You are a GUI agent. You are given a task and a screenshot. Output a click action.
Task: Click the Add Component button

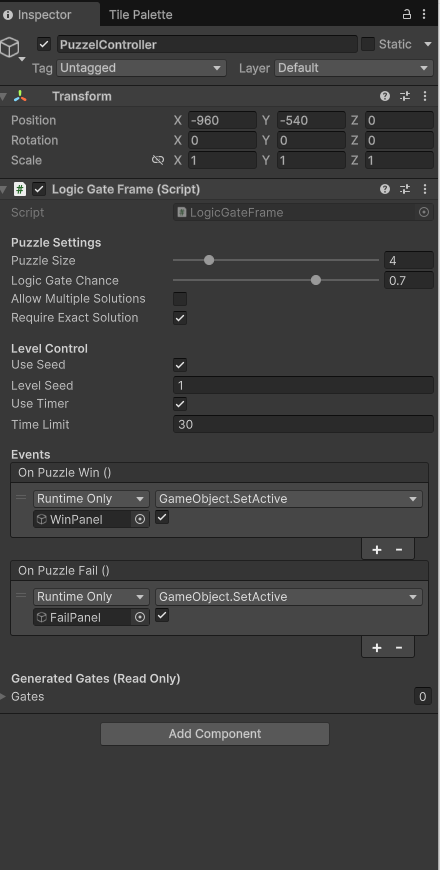(215, 734)
